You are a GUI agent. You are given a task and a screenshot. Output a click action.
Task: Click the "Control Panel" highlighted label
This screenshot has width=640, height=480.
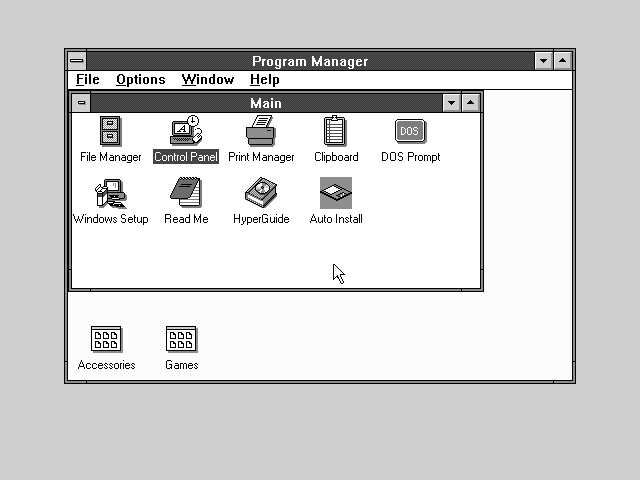[186, 157]
